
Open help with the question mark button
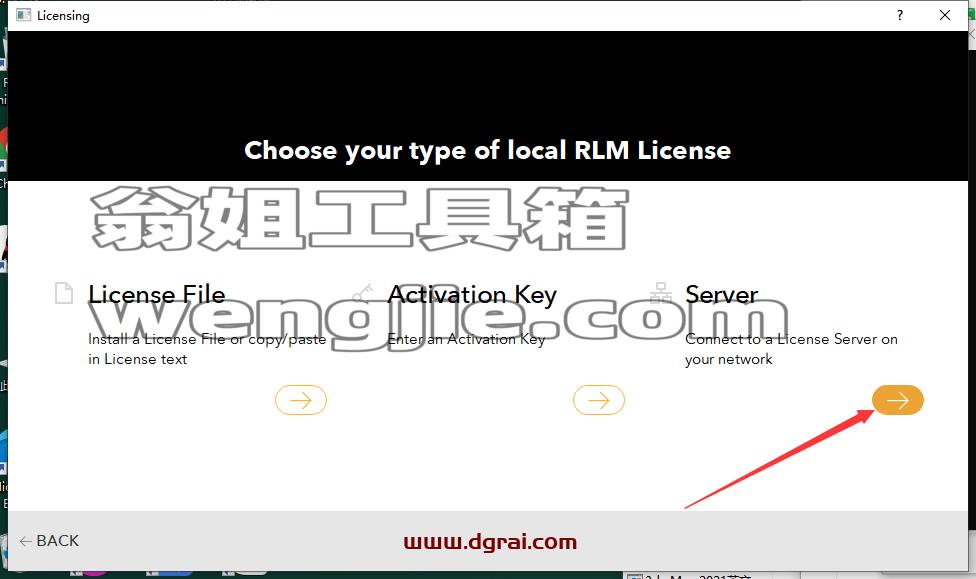(x=900, y=15)
